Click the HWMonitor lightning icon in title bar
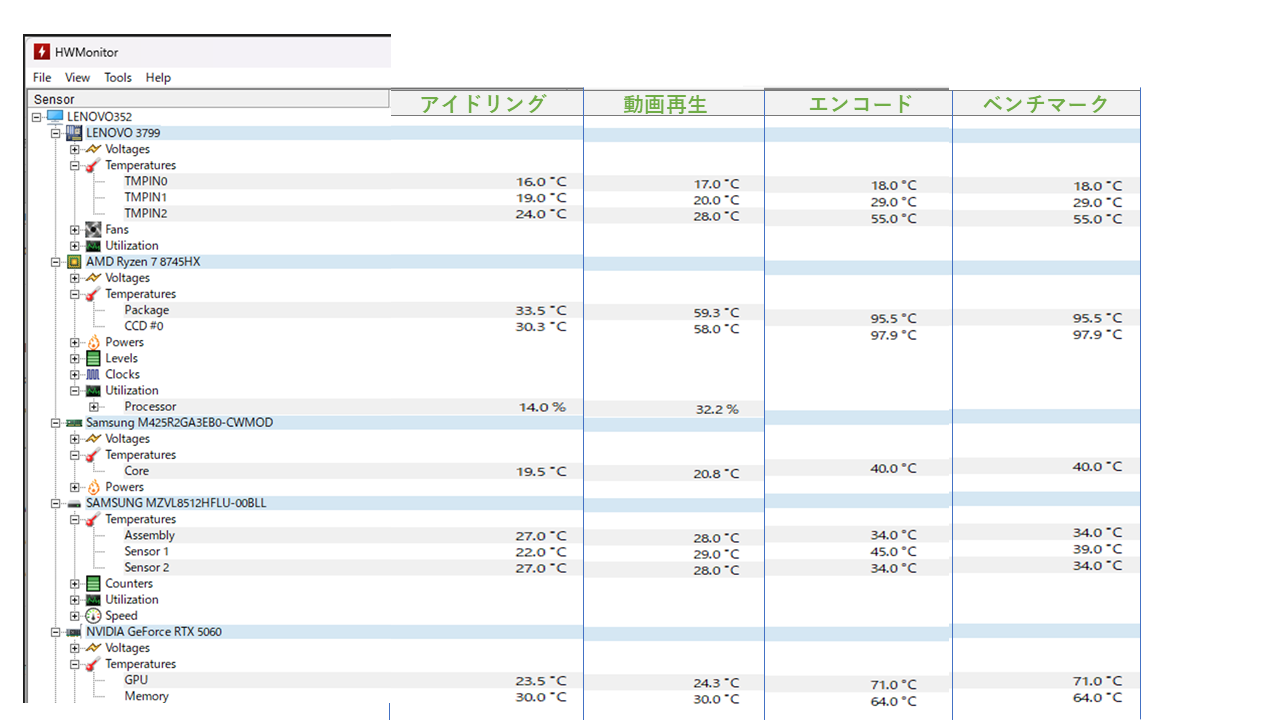Screen dimensions: 1280x720 pyautogui.click(x=42, y=52)
